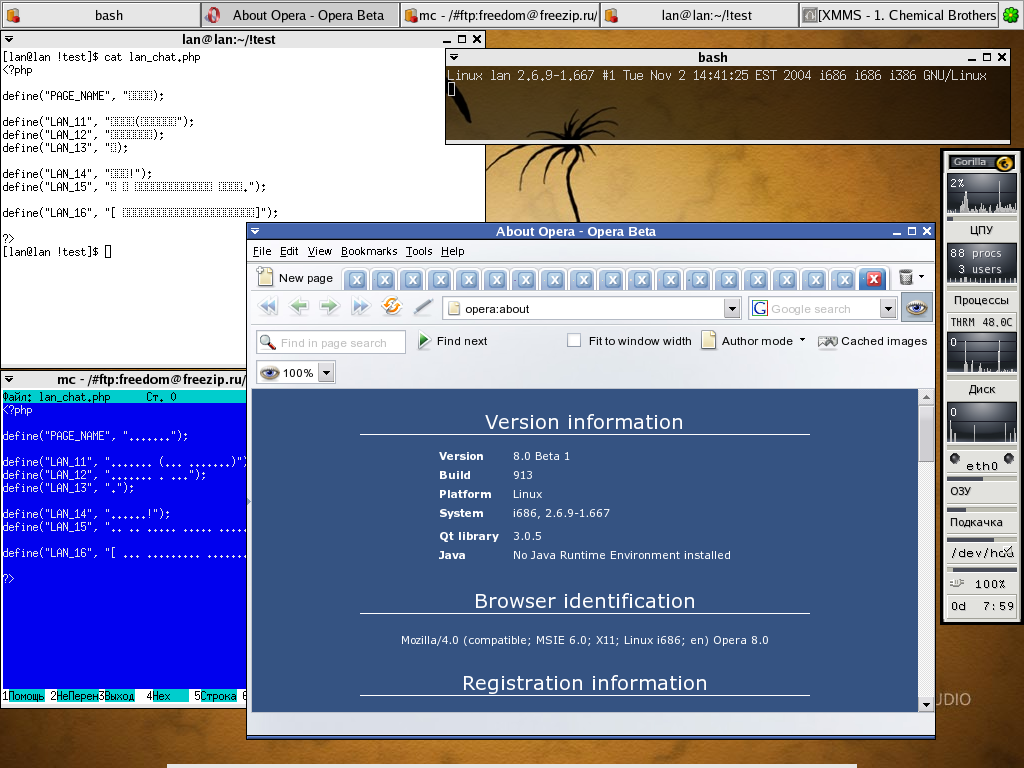Viewport: 1024px width, 768px height.
Task: Click the Процессы label in GKrellM
Action: pyautogui.click(x=981, y=300)
